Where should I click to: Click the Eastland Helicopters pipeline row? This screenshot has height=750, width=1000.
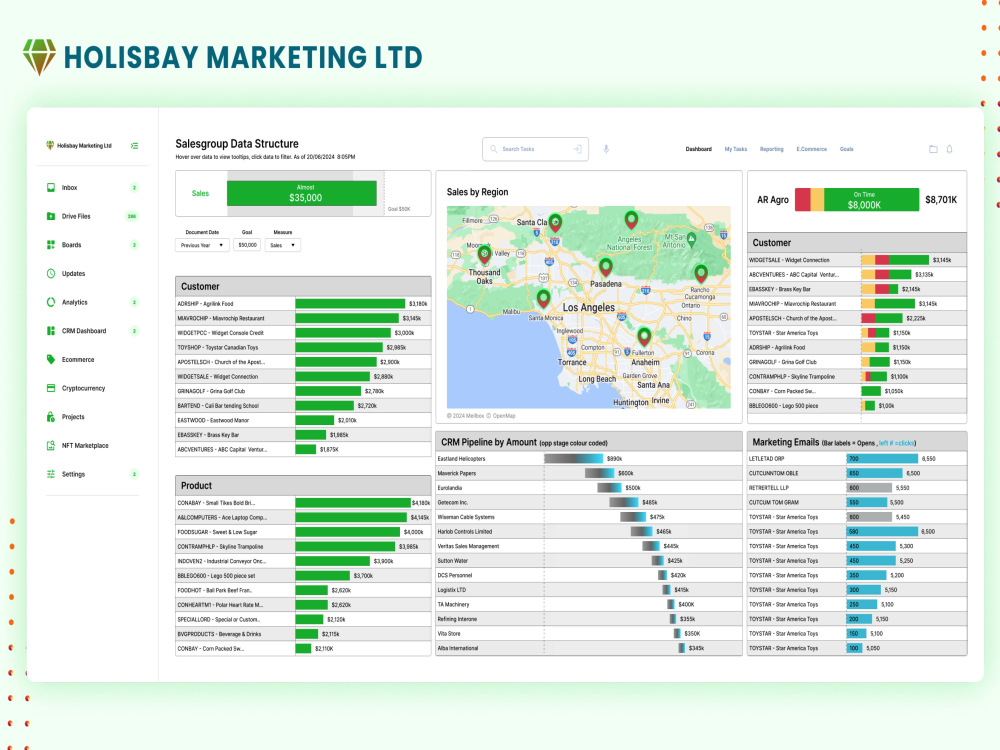click(x=589, y=459)
